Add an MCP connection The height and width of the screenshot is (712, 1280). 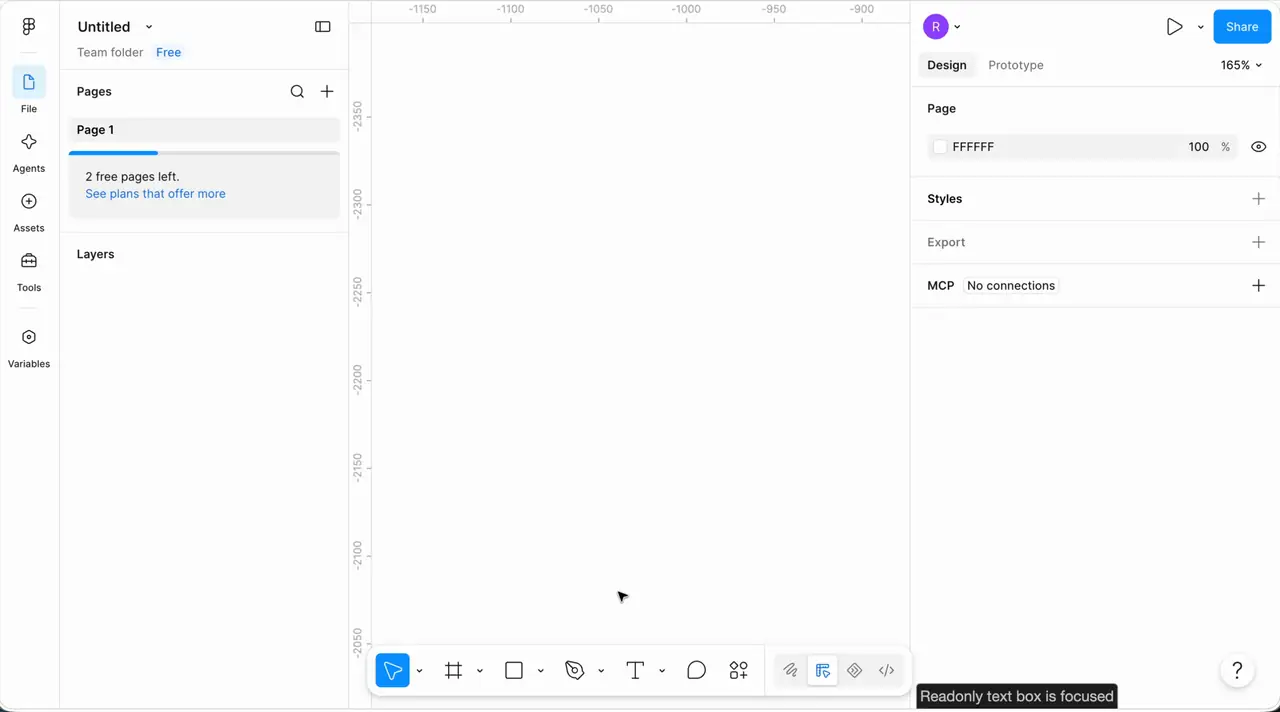pyautogui.click(x=1259, y=286)
